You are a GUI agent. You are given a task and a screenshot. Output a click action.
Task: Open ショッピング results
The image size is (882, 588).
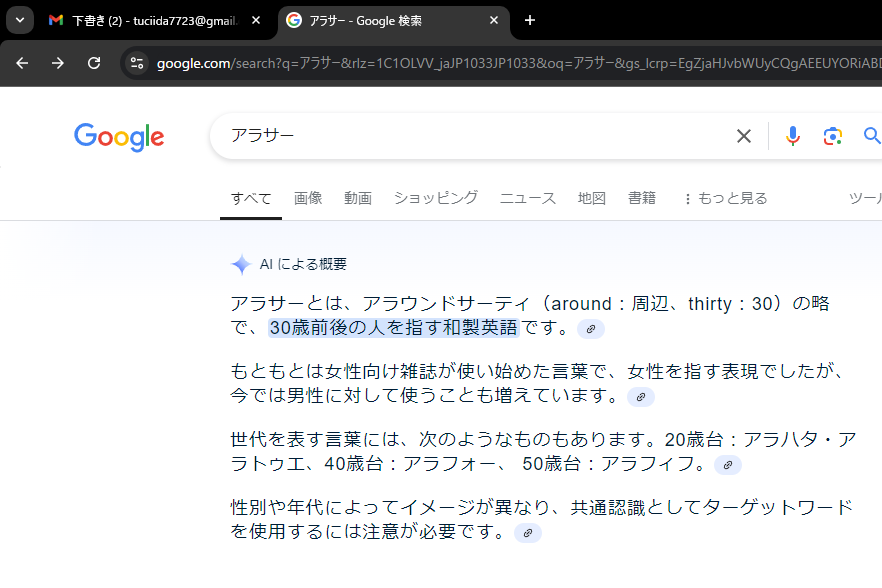(436, 199)
